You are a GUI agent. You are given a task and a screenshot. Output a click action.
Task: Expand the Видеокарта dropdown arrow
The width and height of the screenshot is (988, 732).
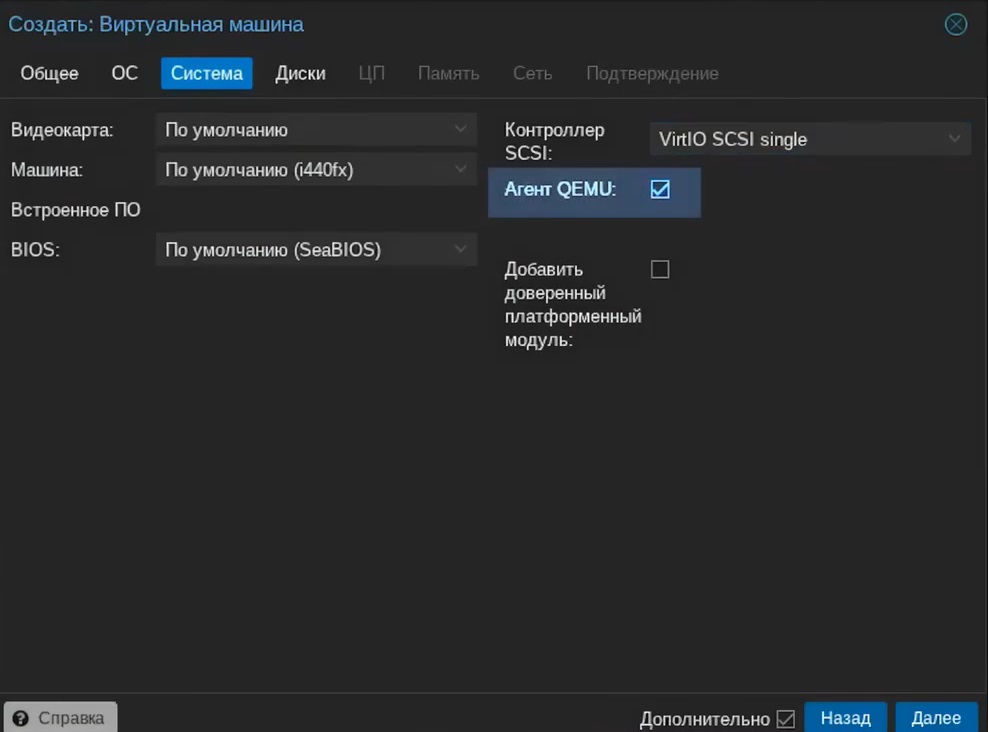pos(460,130)
